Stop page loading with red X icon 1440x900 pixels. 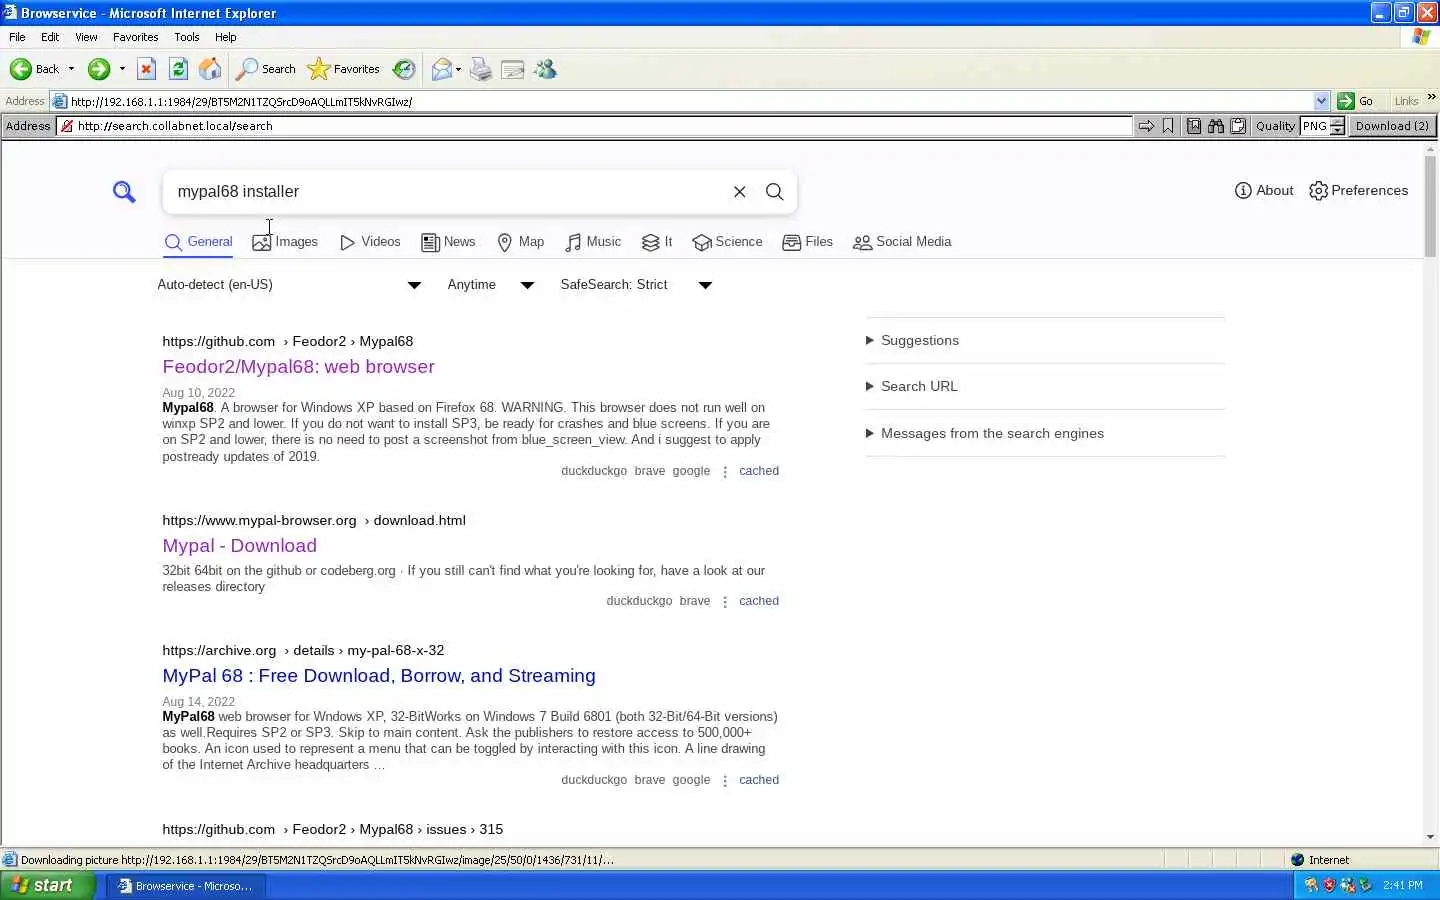[x=146, y=69]
